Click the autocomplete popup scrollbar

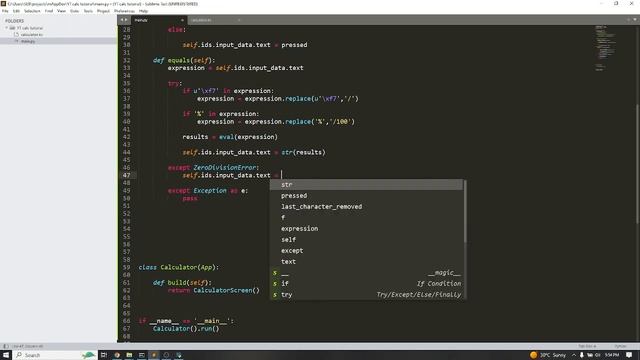tap(464, 211)
